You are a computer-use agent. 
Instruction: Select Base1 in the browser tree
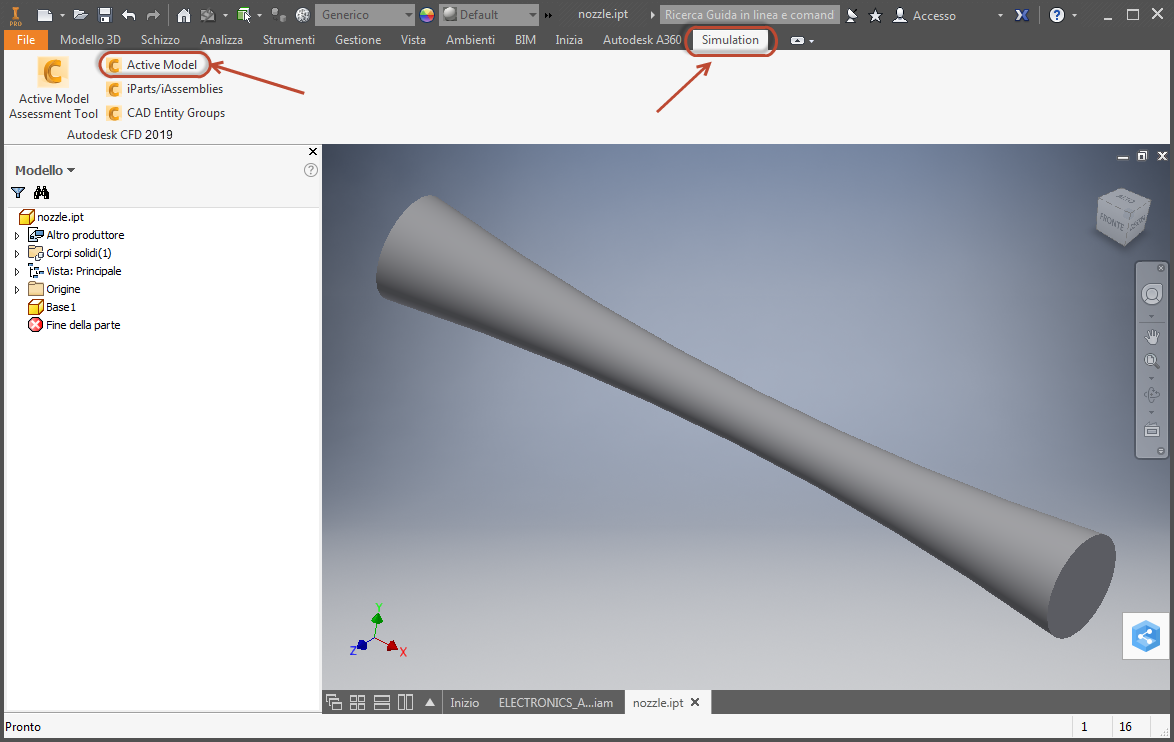click(x=52, y=307)
